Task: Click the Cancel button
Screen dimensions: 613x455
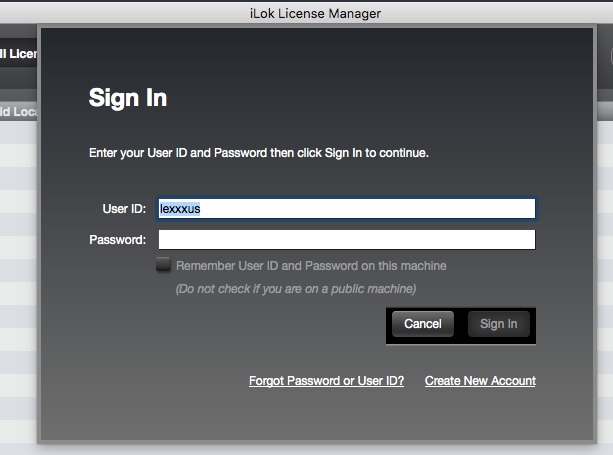Action: tap(423, 324)
